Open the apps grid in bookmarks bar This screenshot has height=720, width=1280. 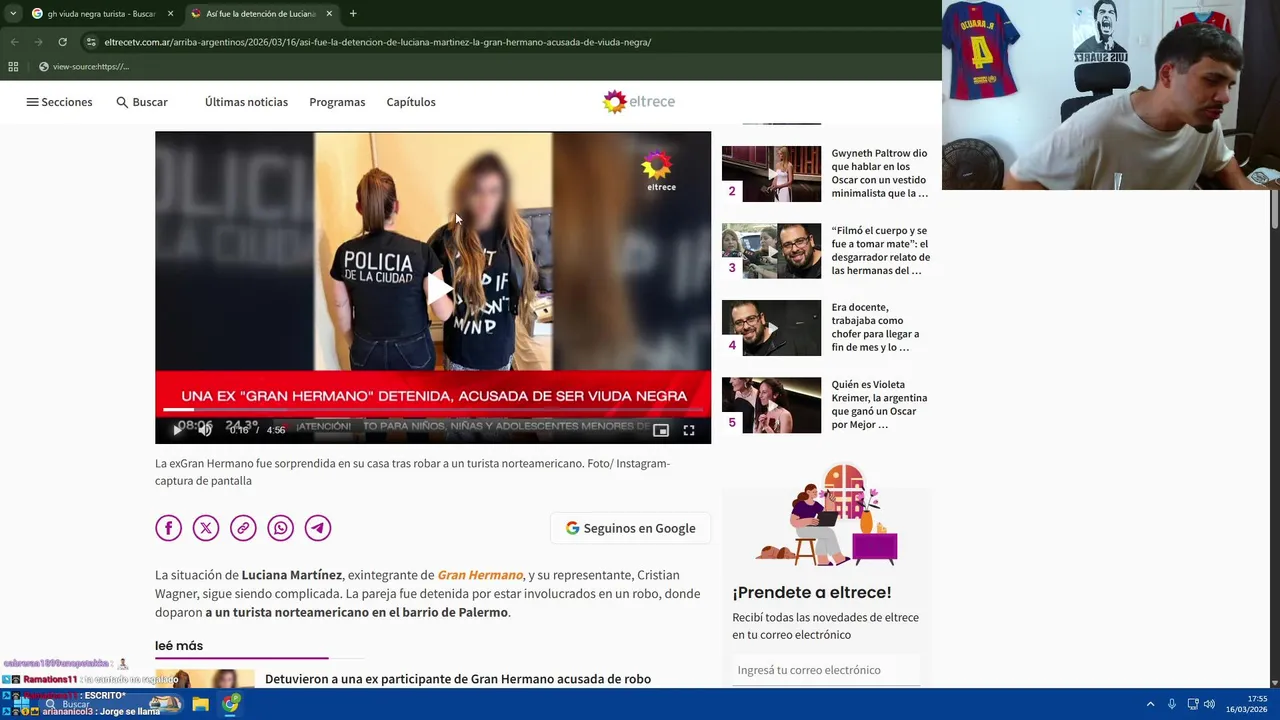(13, 67)
